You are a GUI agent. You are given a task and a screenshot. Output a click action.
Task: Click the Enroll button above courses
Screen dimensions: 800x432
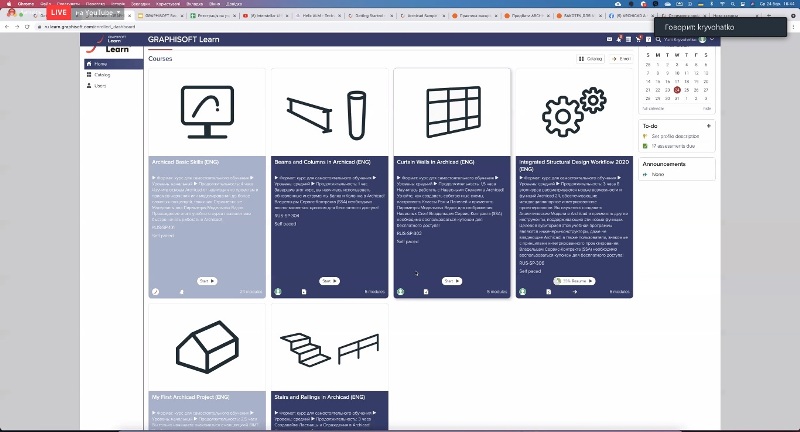tap(621, 59)
